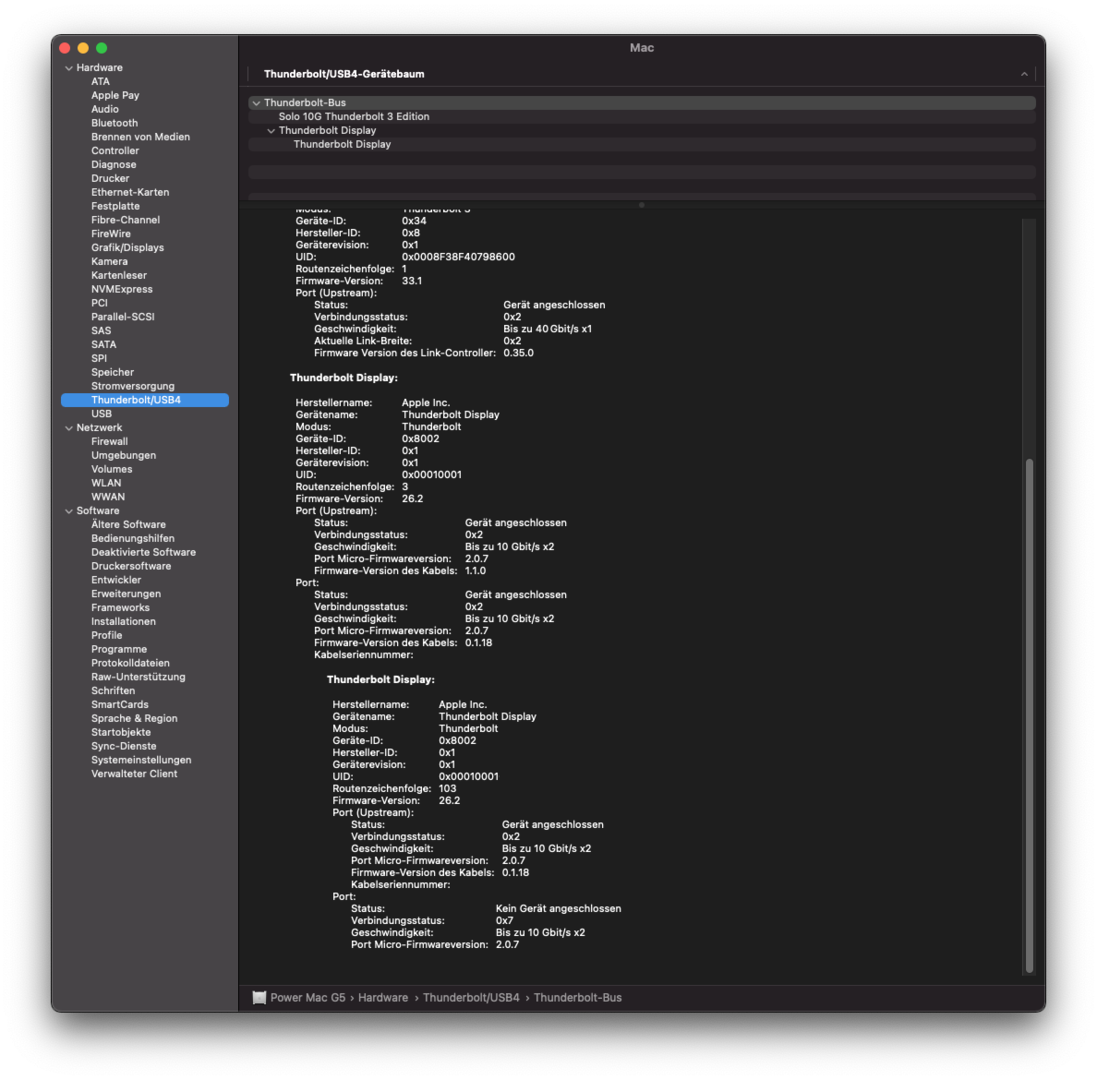This screenshot has height=1080, width=1097.
Task: Select Installationen in the sidebar
Action: (123, 622)
